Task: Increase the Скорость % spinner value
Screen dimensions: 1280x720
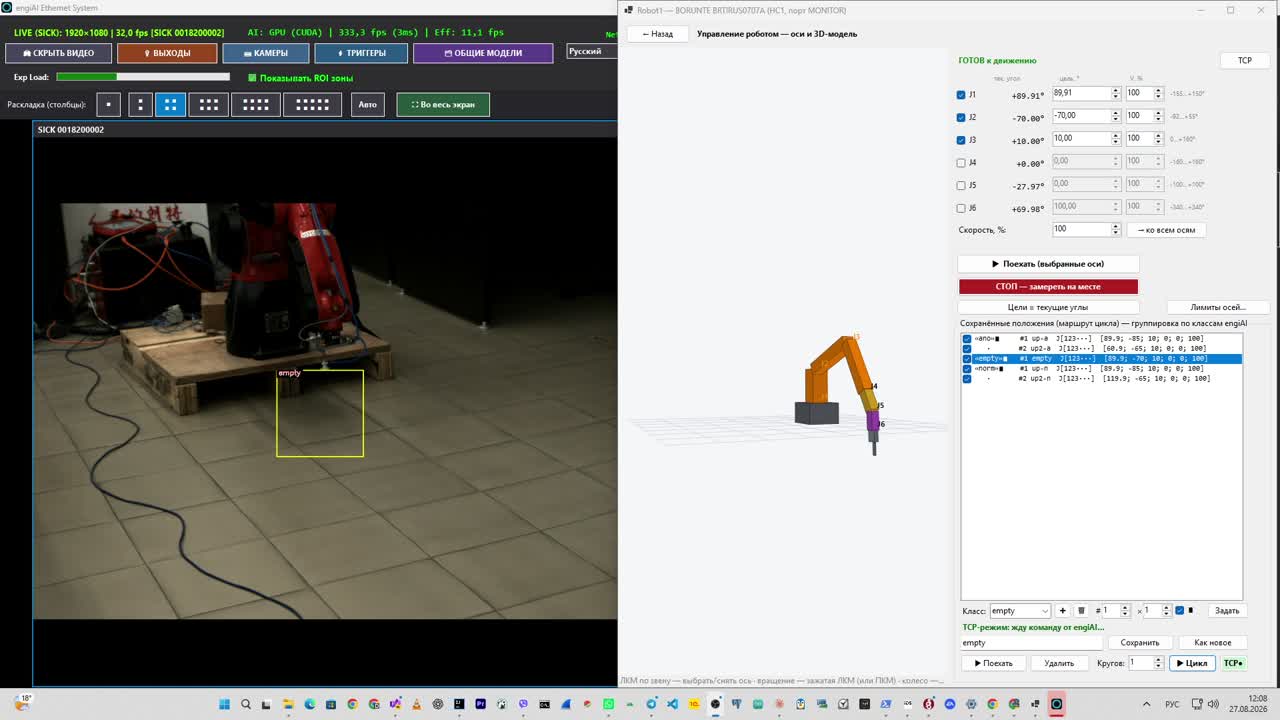Action: [x=1116, y=226]
